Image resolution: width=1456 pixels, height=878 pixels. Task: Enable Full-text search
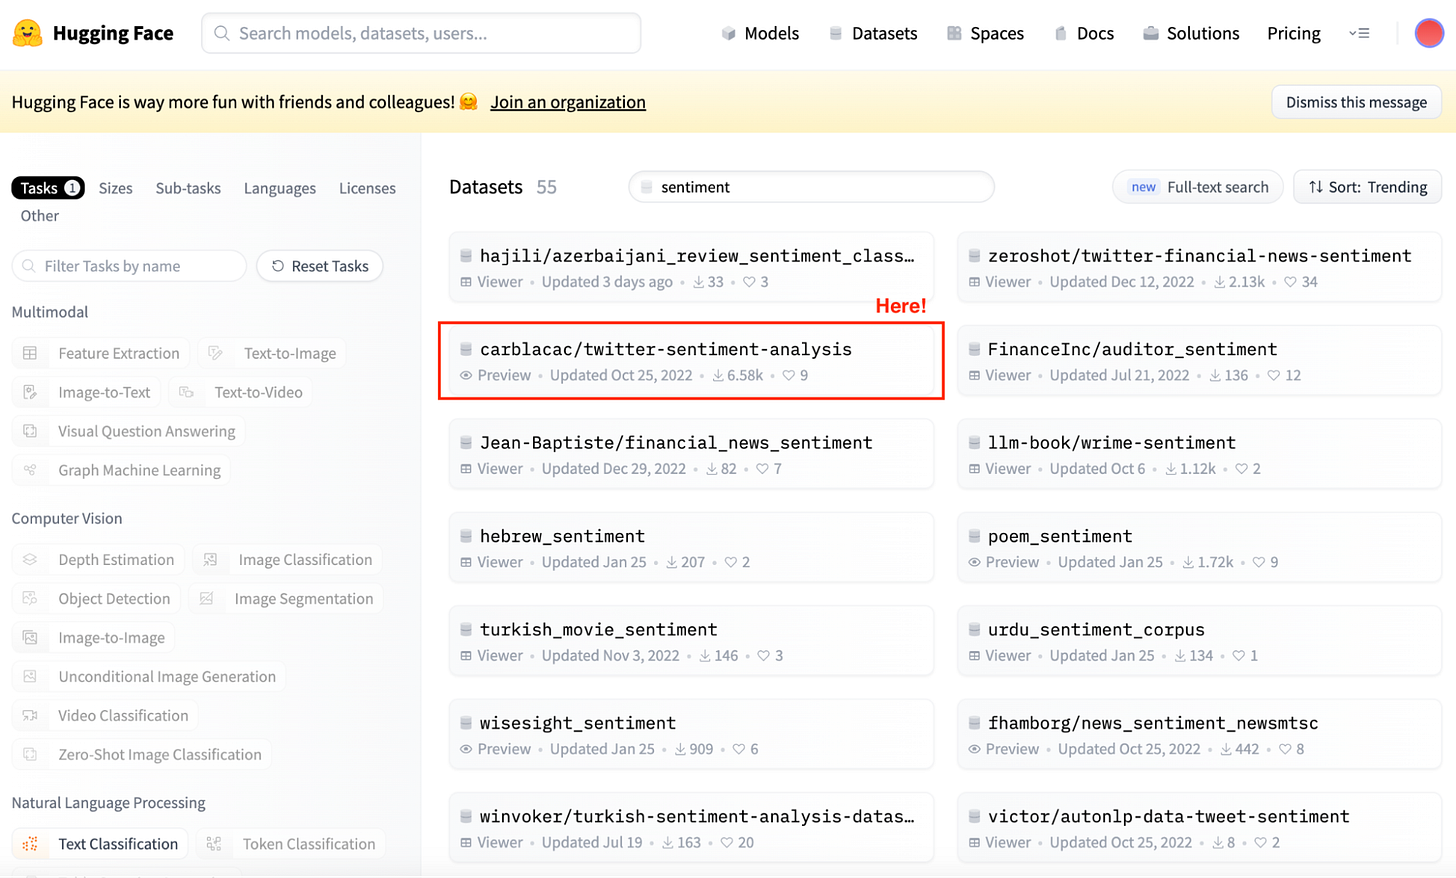[x=1197, y=187]
